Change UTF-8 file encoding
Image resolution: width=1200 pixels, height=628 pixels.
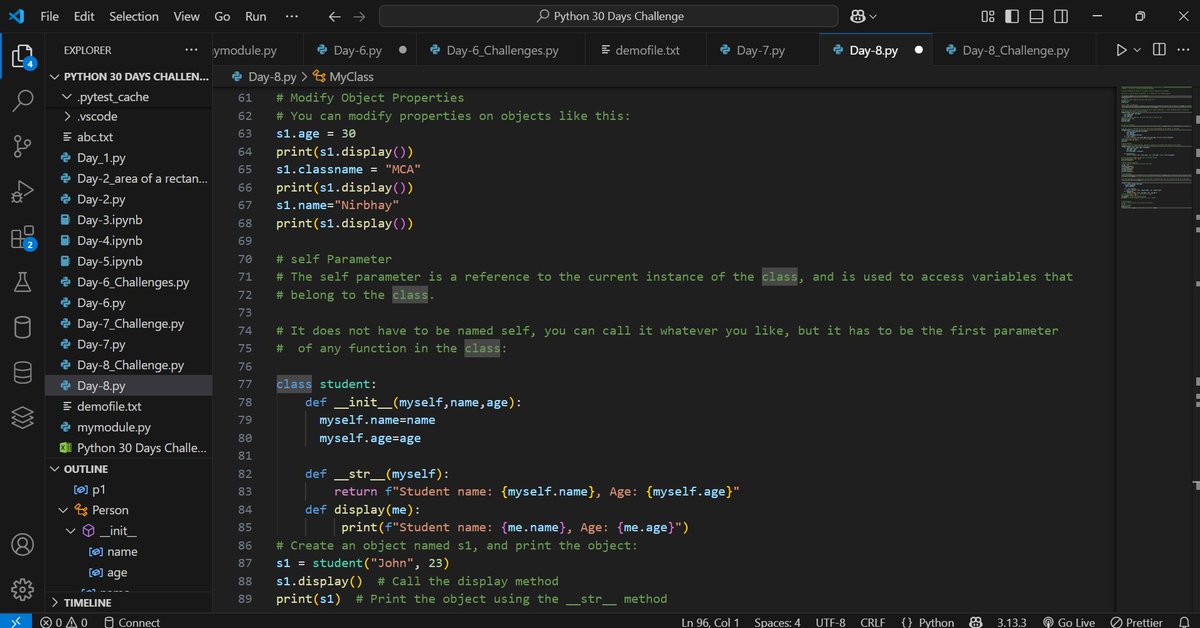(829, 622)
